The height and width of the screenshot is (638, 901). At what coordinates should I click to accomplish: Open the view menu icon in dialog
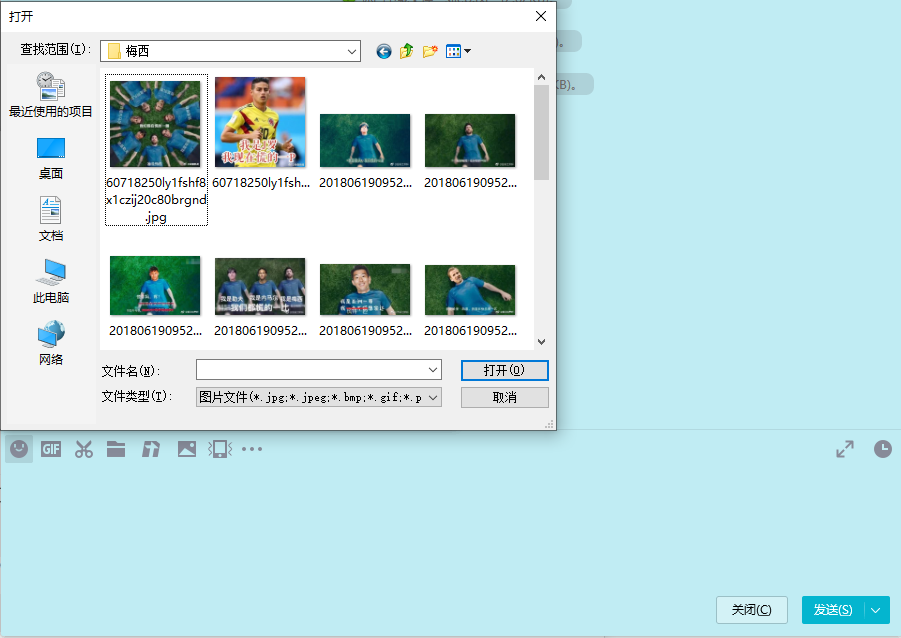(458, 51)
